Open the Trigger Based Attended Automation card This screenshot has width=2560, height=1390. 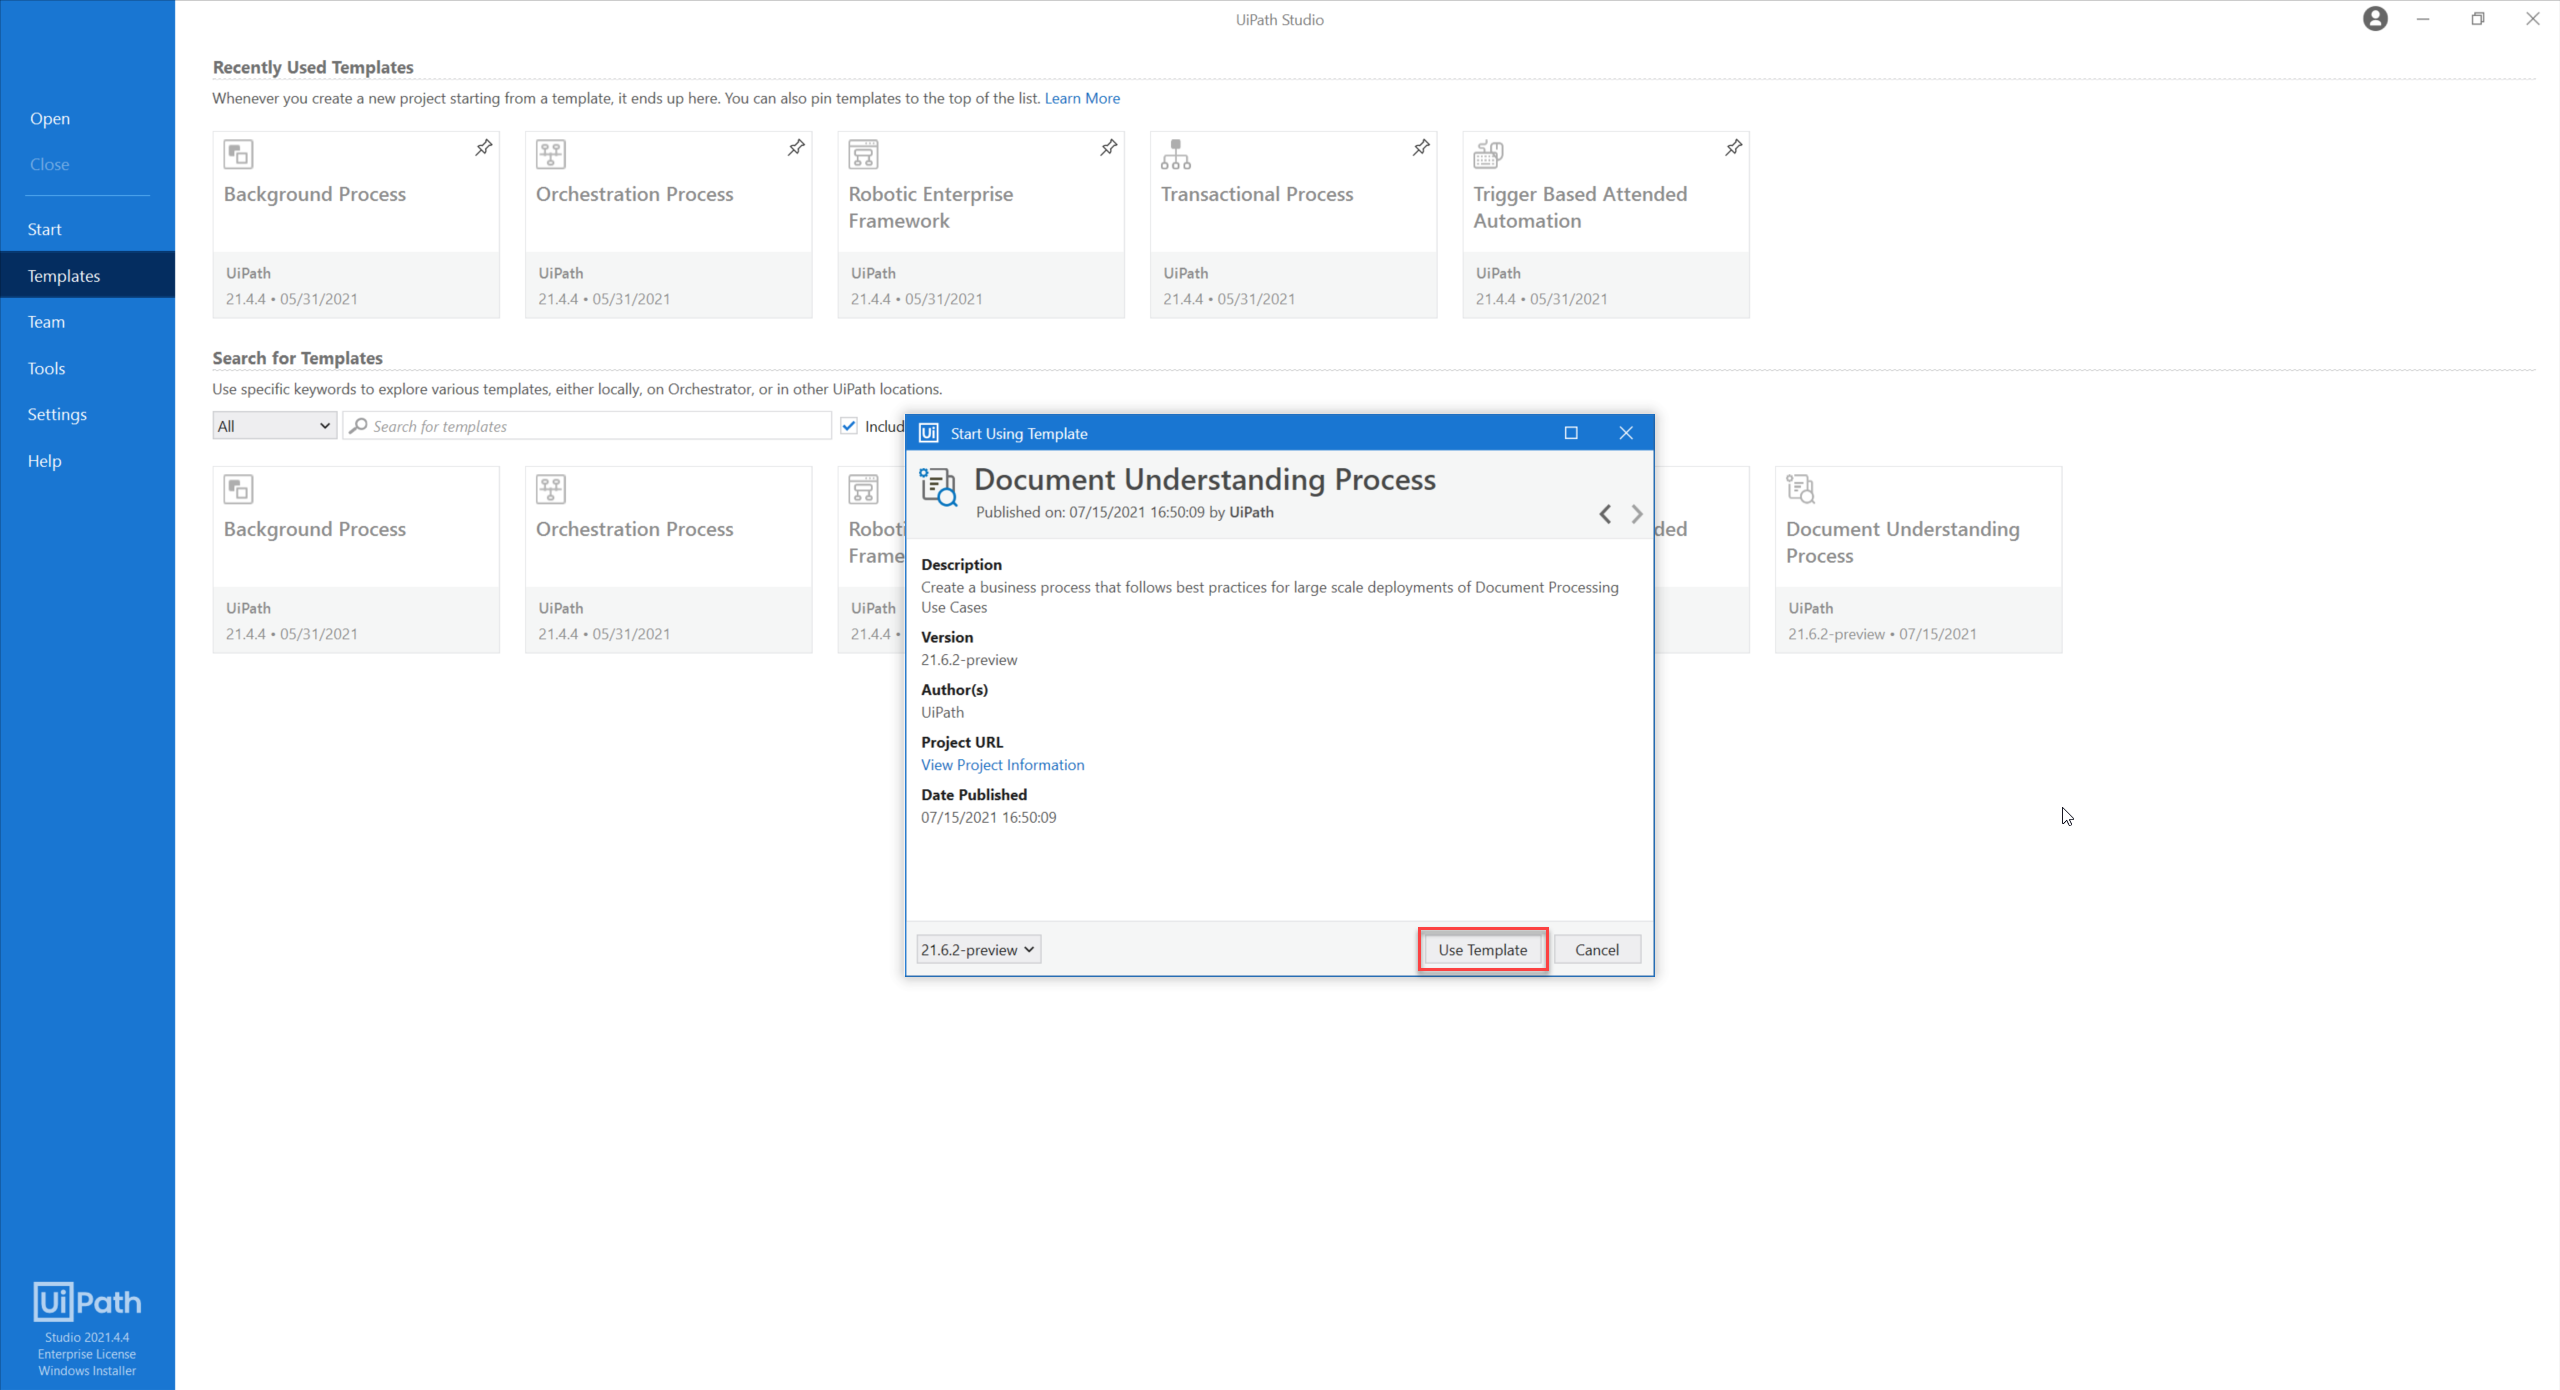1605,224
